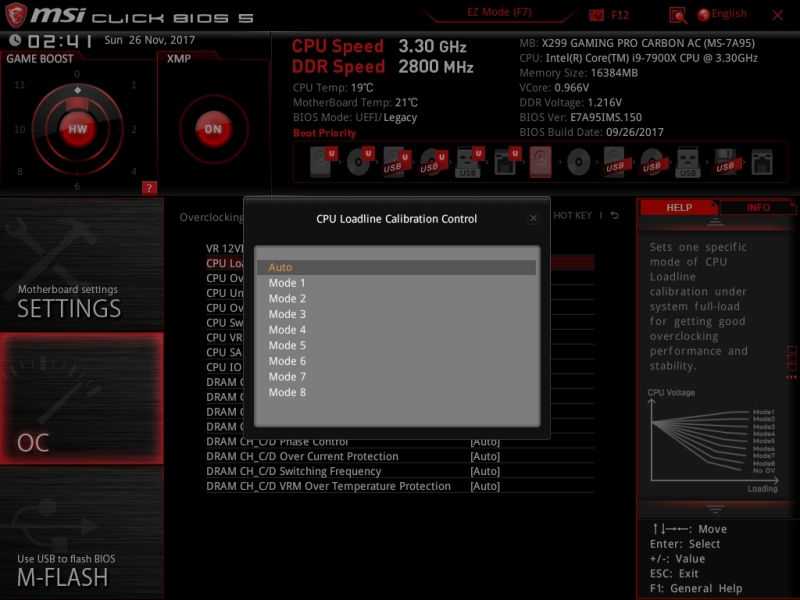
Task: Click the MSI dragon shield logo
Action: coord(16,14)
